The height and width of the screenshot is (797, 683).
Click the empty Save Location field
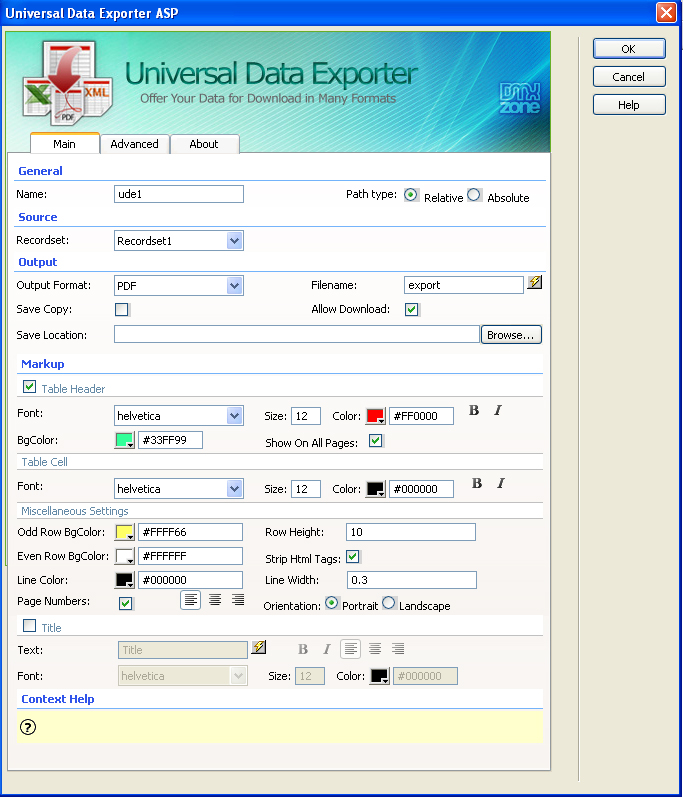(297, 334)
